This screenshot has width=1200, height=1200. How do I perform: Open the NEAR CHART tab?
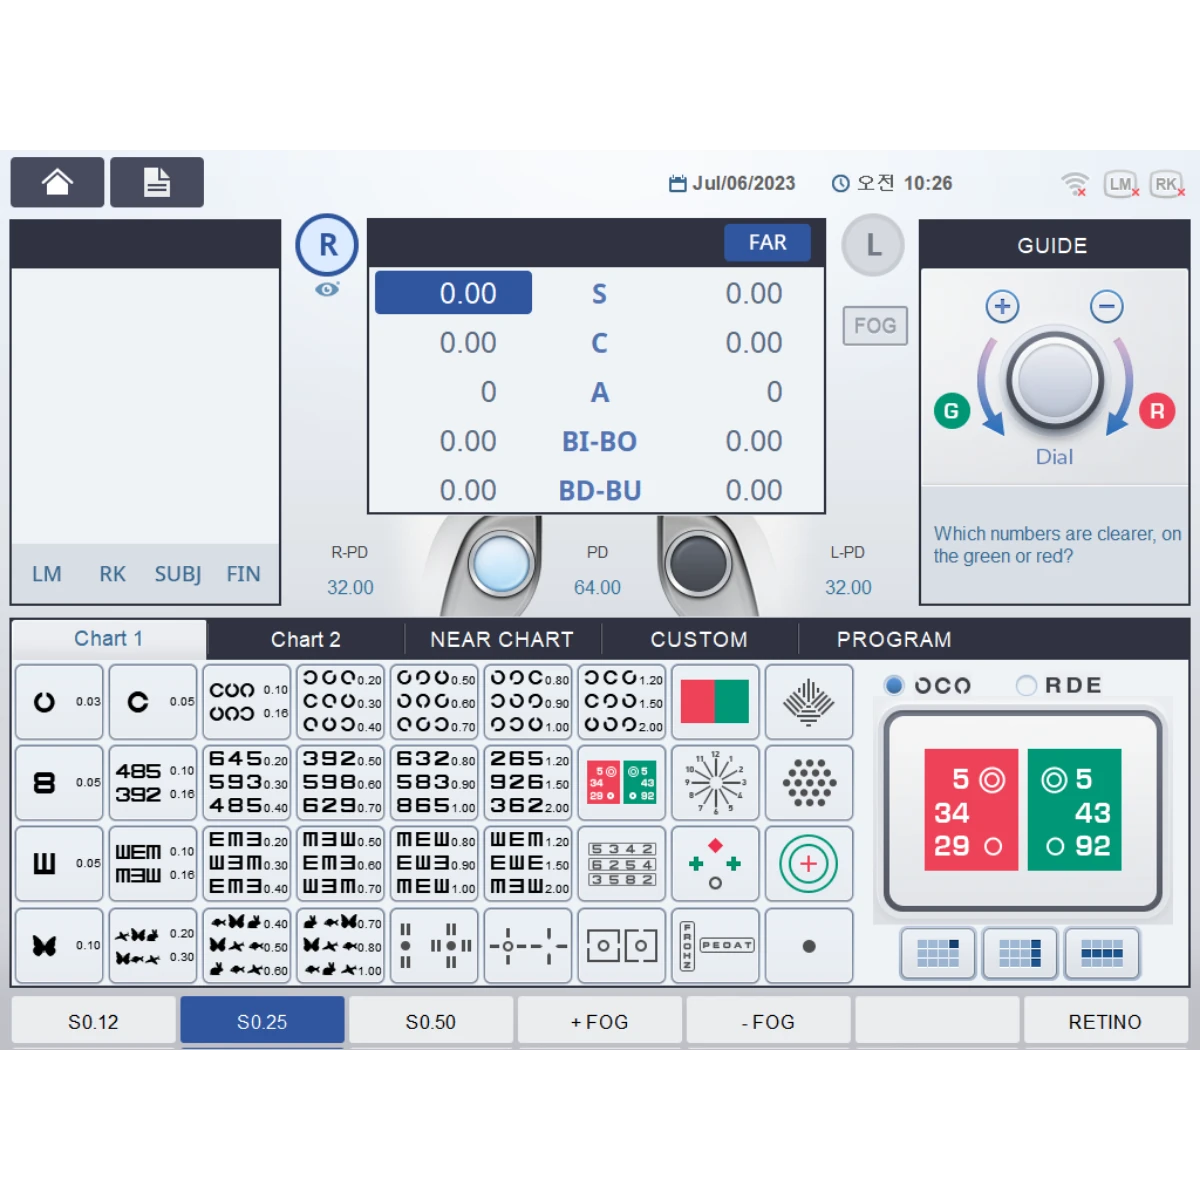502,639
